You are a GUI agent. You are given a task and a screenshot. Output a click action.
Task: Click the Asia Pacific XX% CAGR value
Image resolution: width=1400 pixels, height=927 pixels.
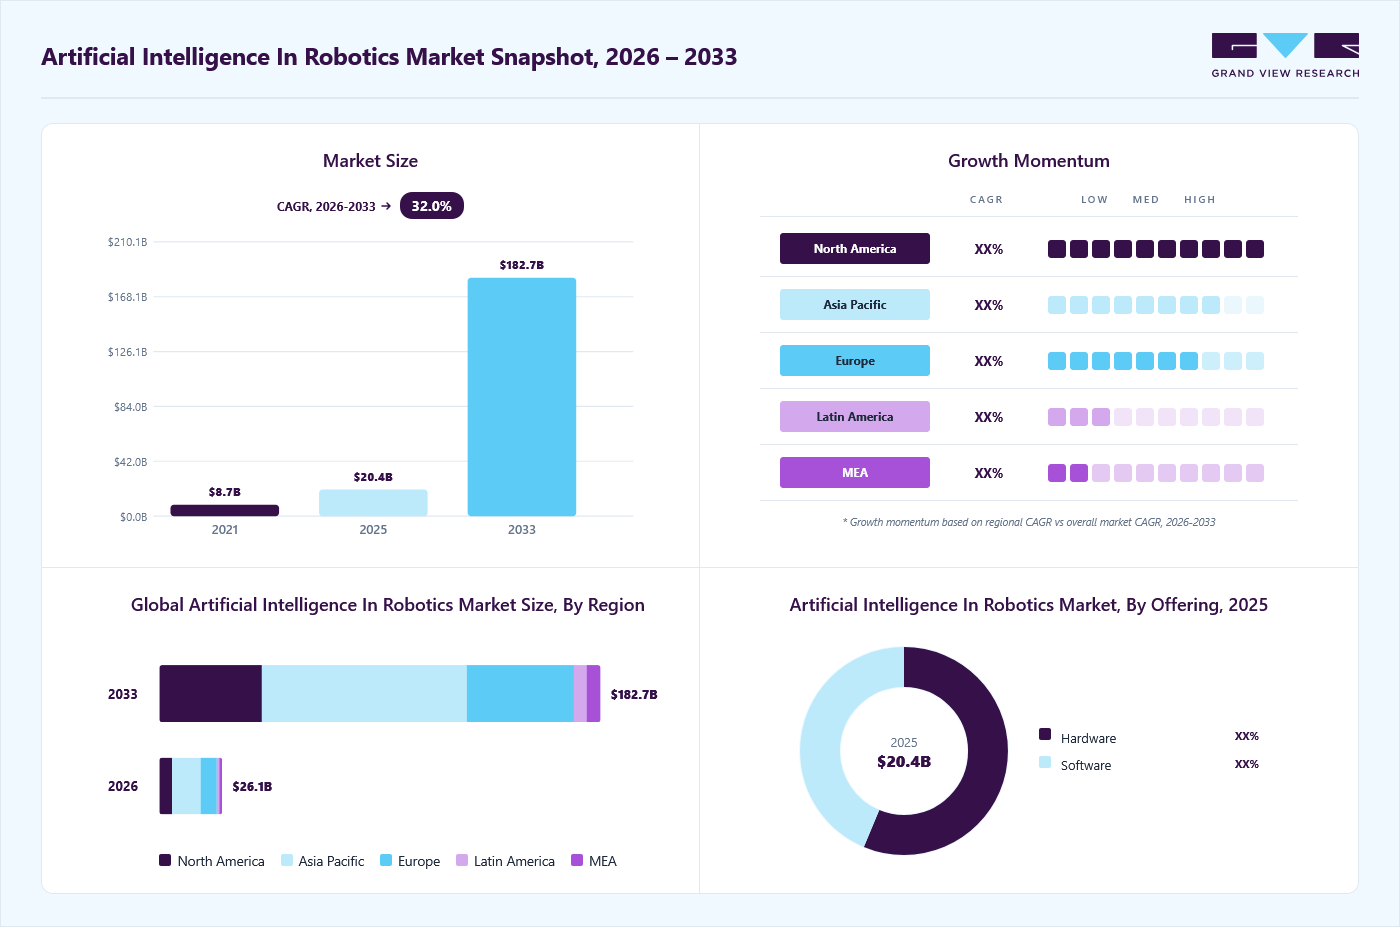[989, 305]
